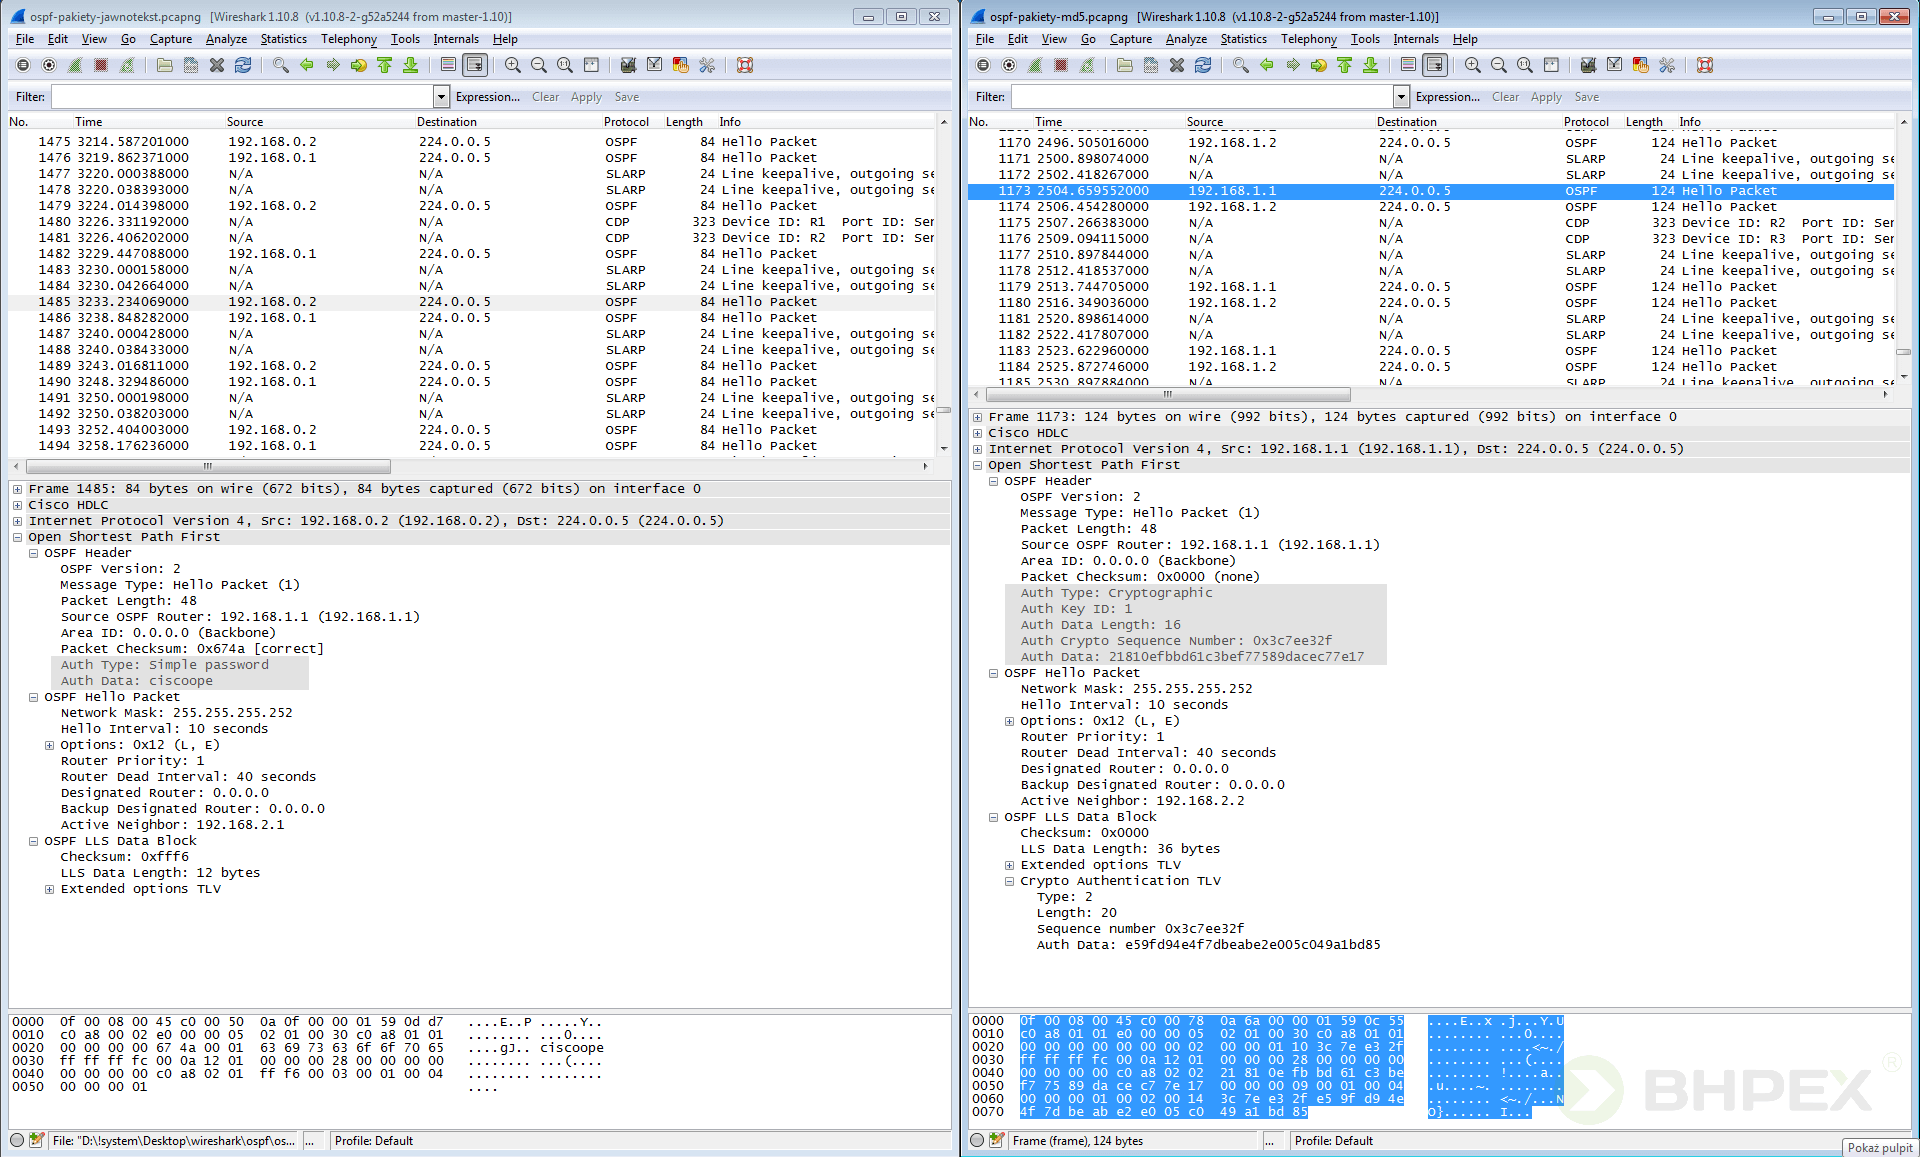Click Close capture file X icon in right window
1920x1157 pixels.
coord(1177,65)
